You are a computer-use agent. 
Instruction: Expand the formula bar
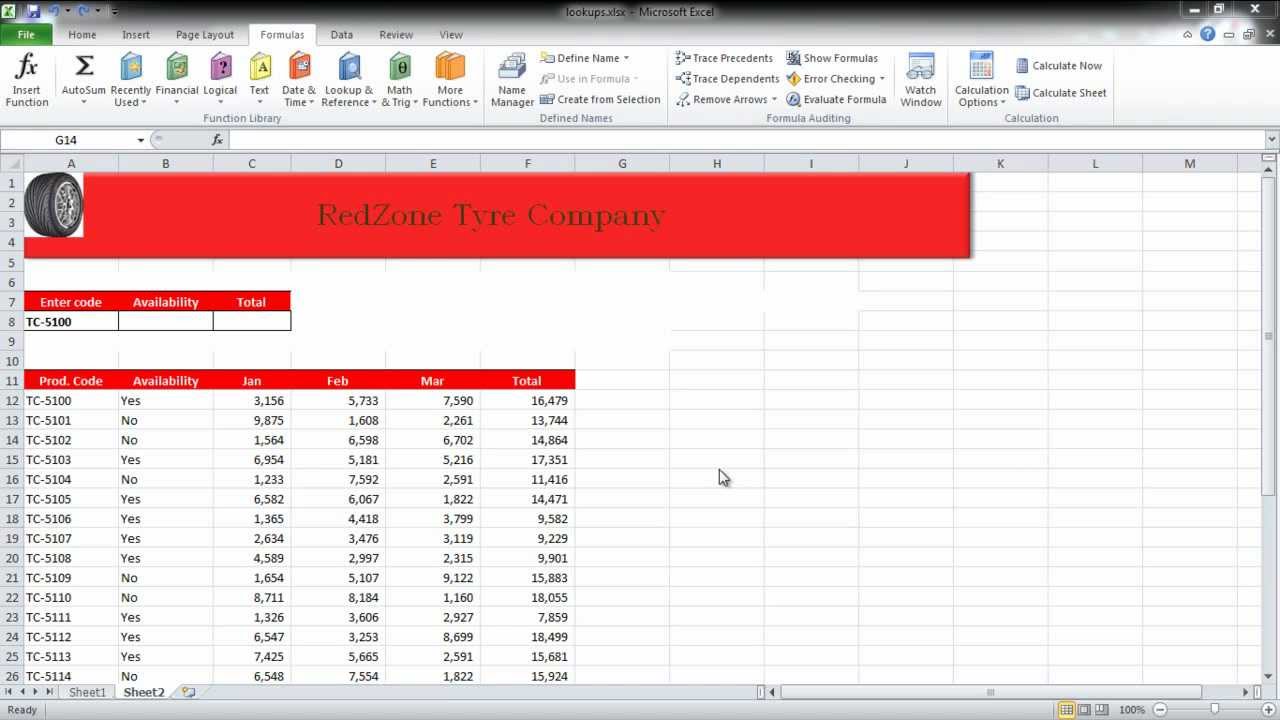click(1271, 140)
